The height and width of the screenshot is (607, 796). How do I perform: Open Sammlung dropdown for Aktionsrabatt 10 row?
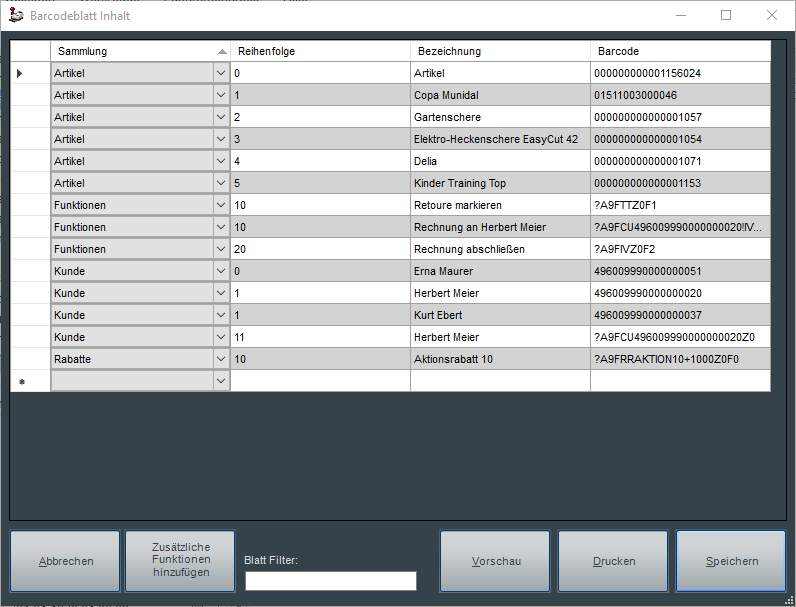[221, 359]
